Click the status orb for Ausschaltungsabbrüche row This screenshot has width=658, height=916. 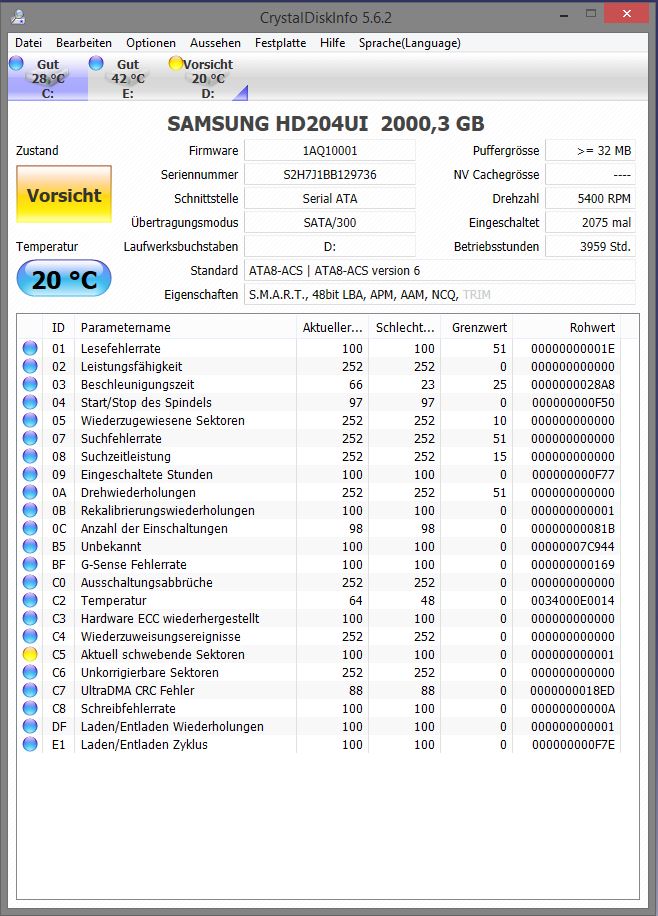click(x=30, y=582)
